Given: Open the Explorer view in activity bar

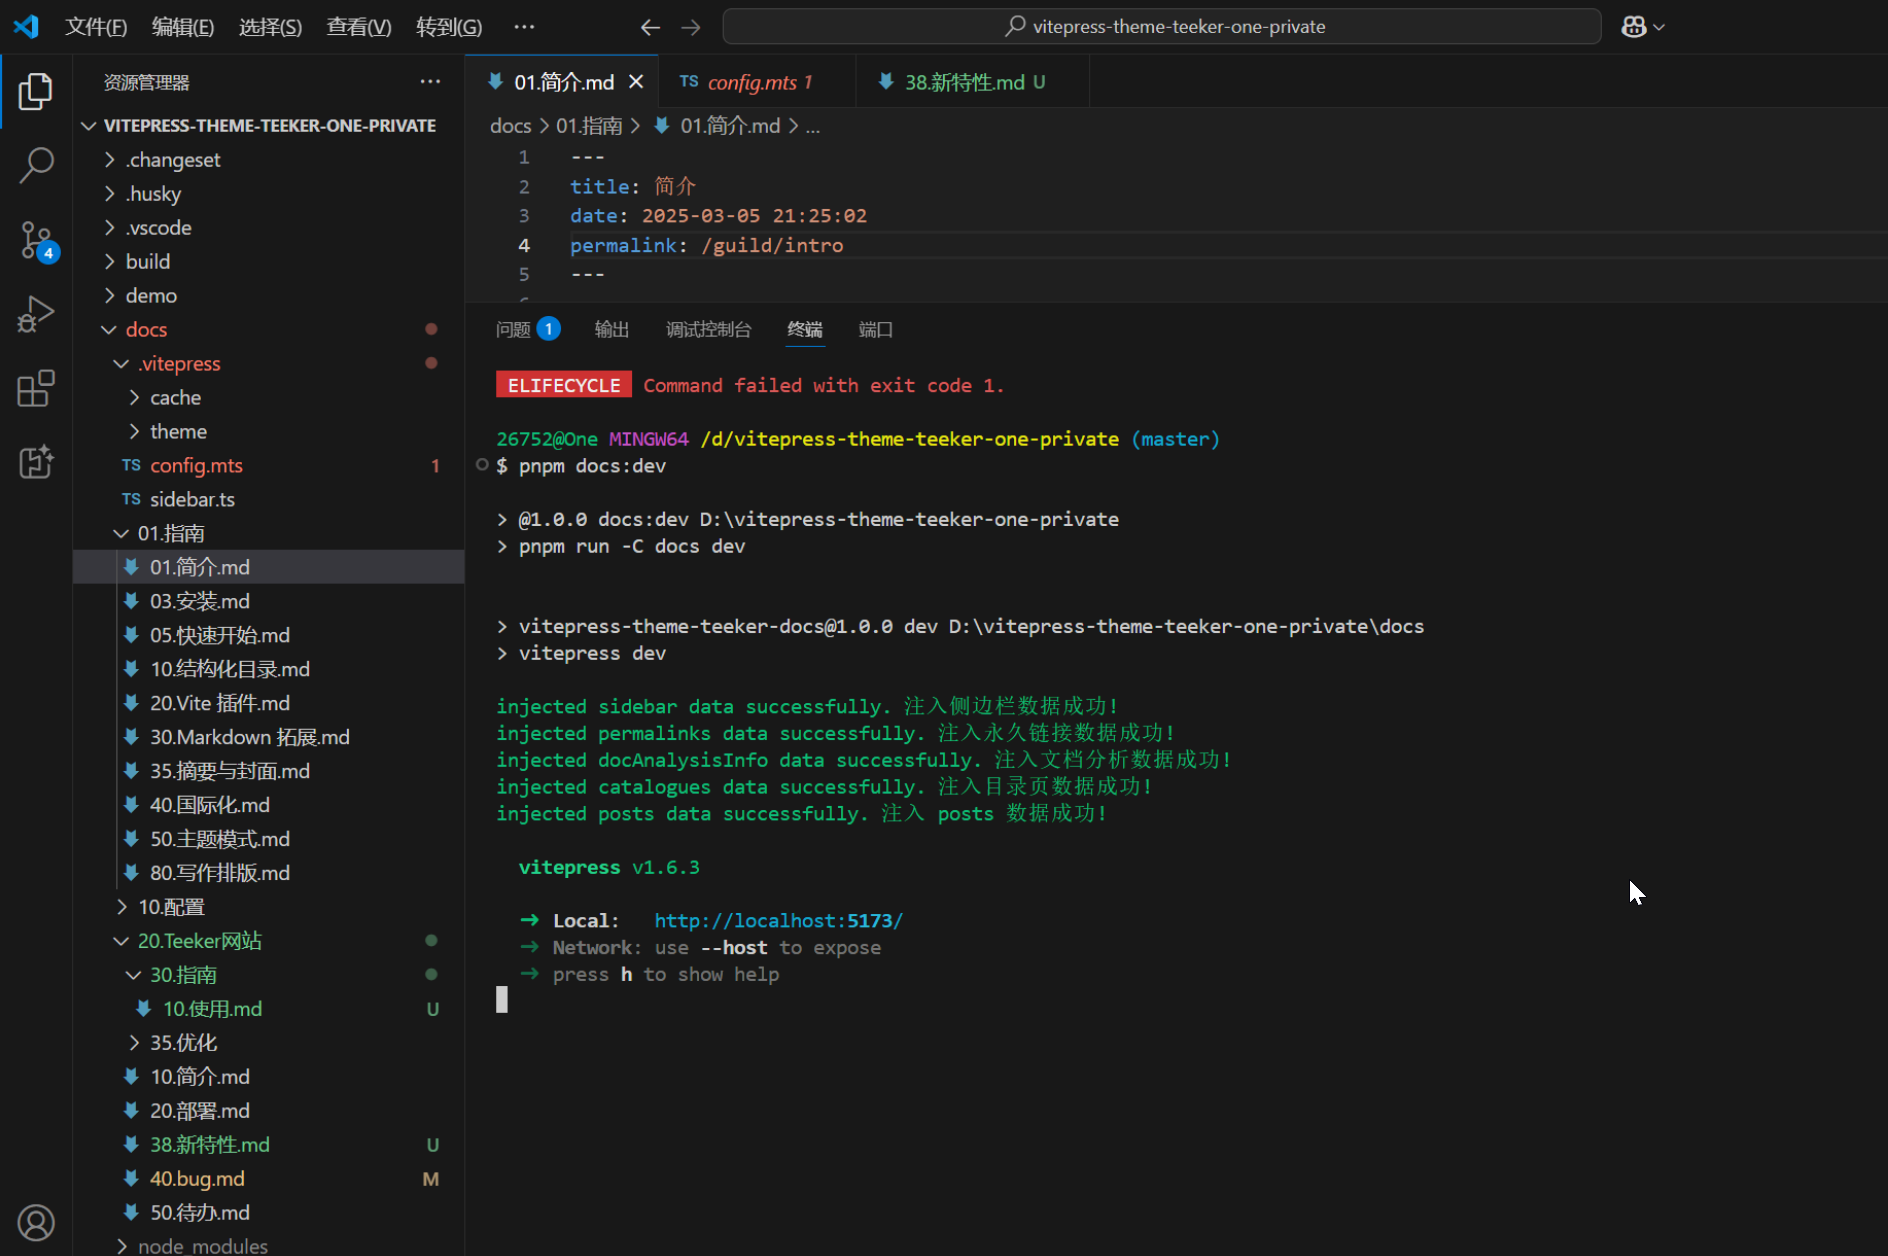Looking at the screenshot, I should point(36,91).
